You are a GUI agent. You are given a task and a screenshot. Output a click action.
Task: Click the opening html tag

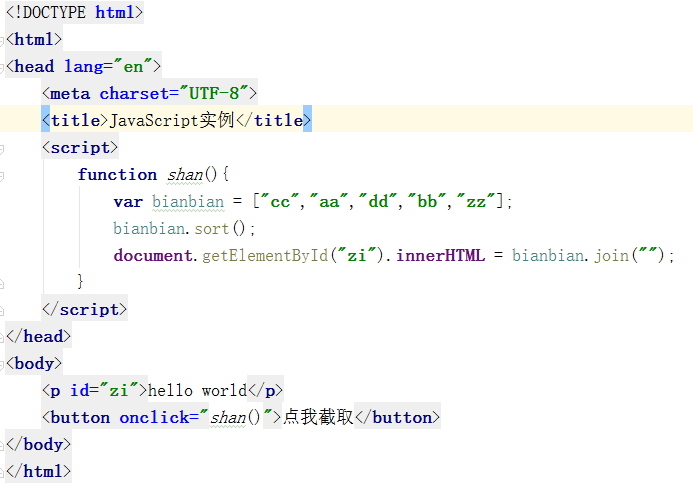34,40
